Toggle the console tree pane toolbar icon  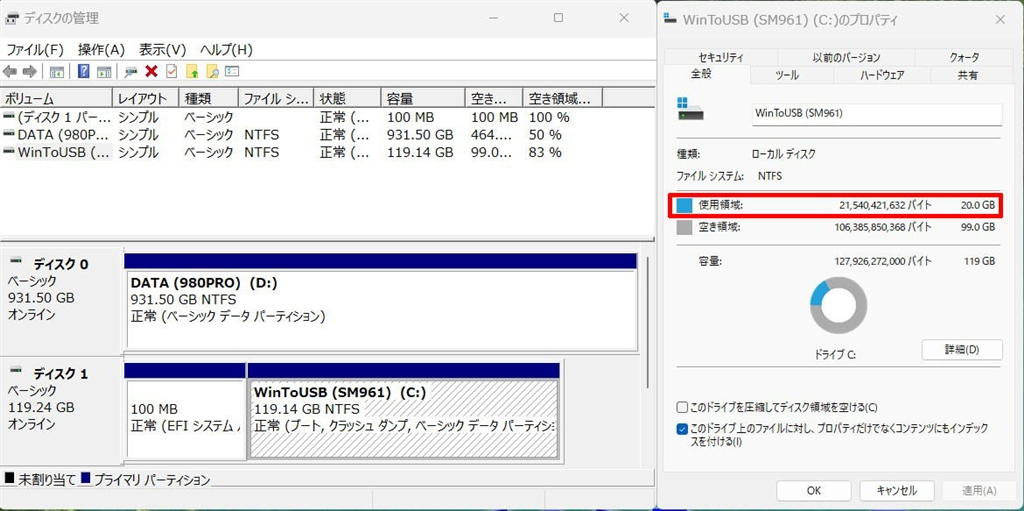57,71
